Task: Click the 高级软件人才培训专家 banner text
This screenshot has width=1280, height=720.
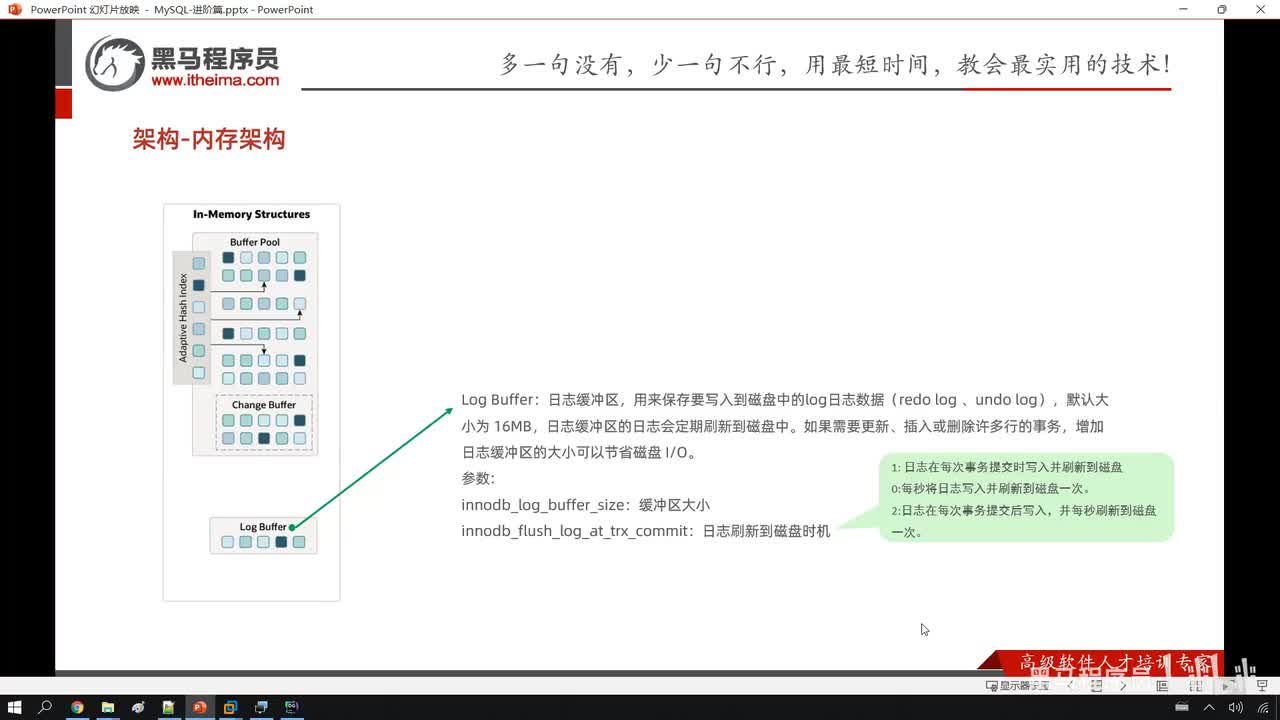Action: tap(1118, 663)
